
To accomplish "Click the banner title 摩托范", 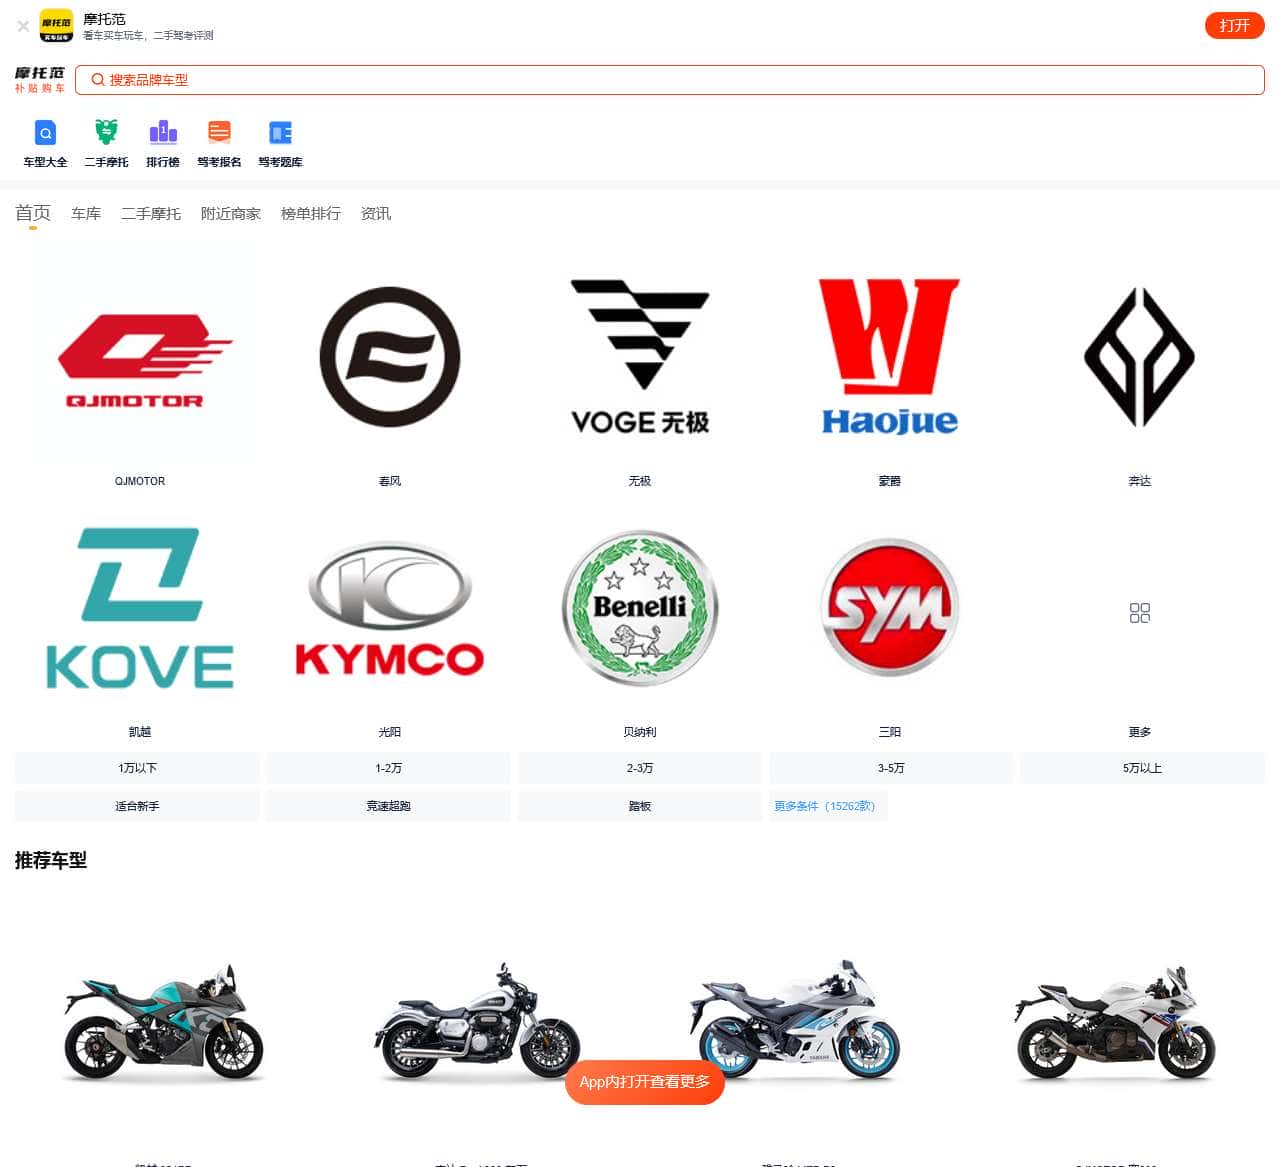I will [x=104, y=19].
